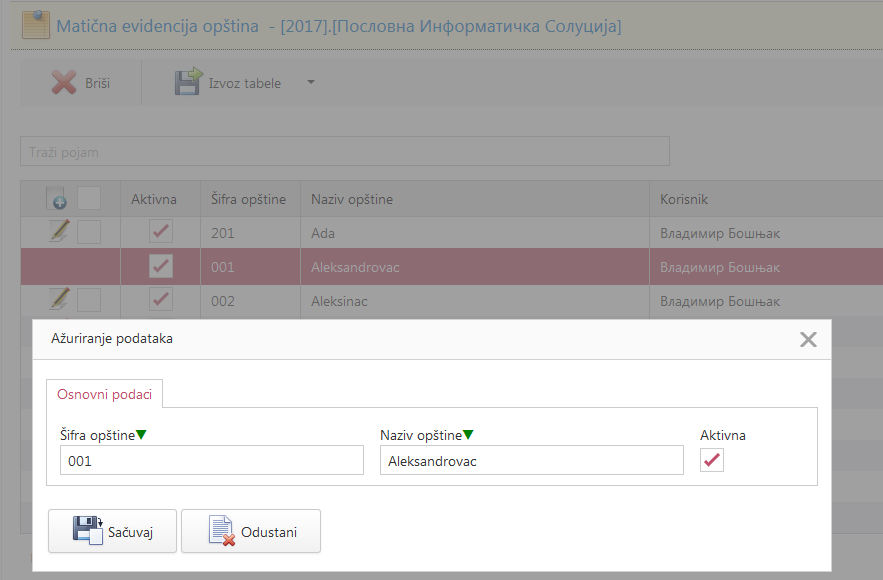Tick the select-all checkbox in table header

coord(89,199)
